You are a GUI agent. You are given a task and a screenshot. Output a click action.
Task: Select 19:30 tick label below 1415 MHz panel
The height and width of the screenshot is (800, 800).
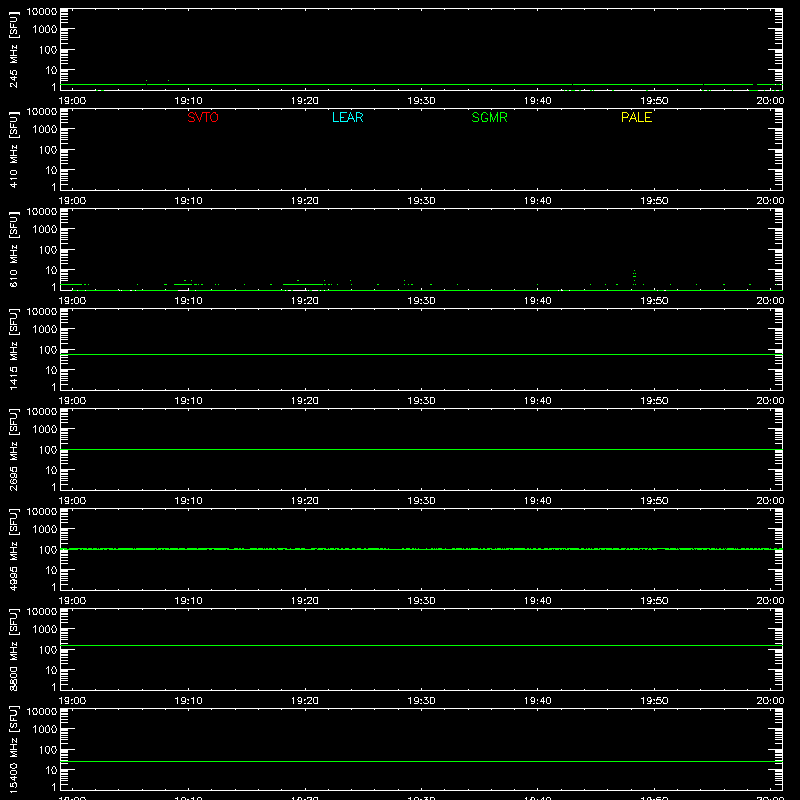point(421,401)
